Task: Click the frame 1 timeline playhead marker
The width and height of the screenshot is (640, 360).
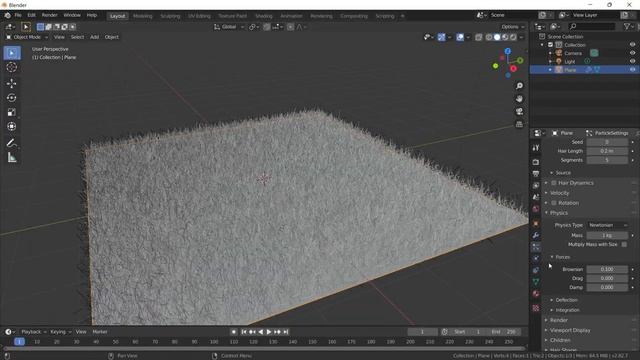Action: click(19, 342)
